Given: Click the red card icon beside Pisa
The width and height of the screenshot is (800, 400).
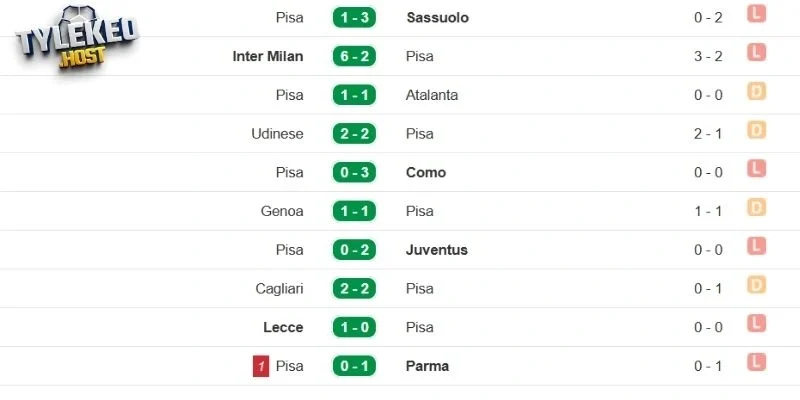Looking at the screenshot, I should pos(262,366).
